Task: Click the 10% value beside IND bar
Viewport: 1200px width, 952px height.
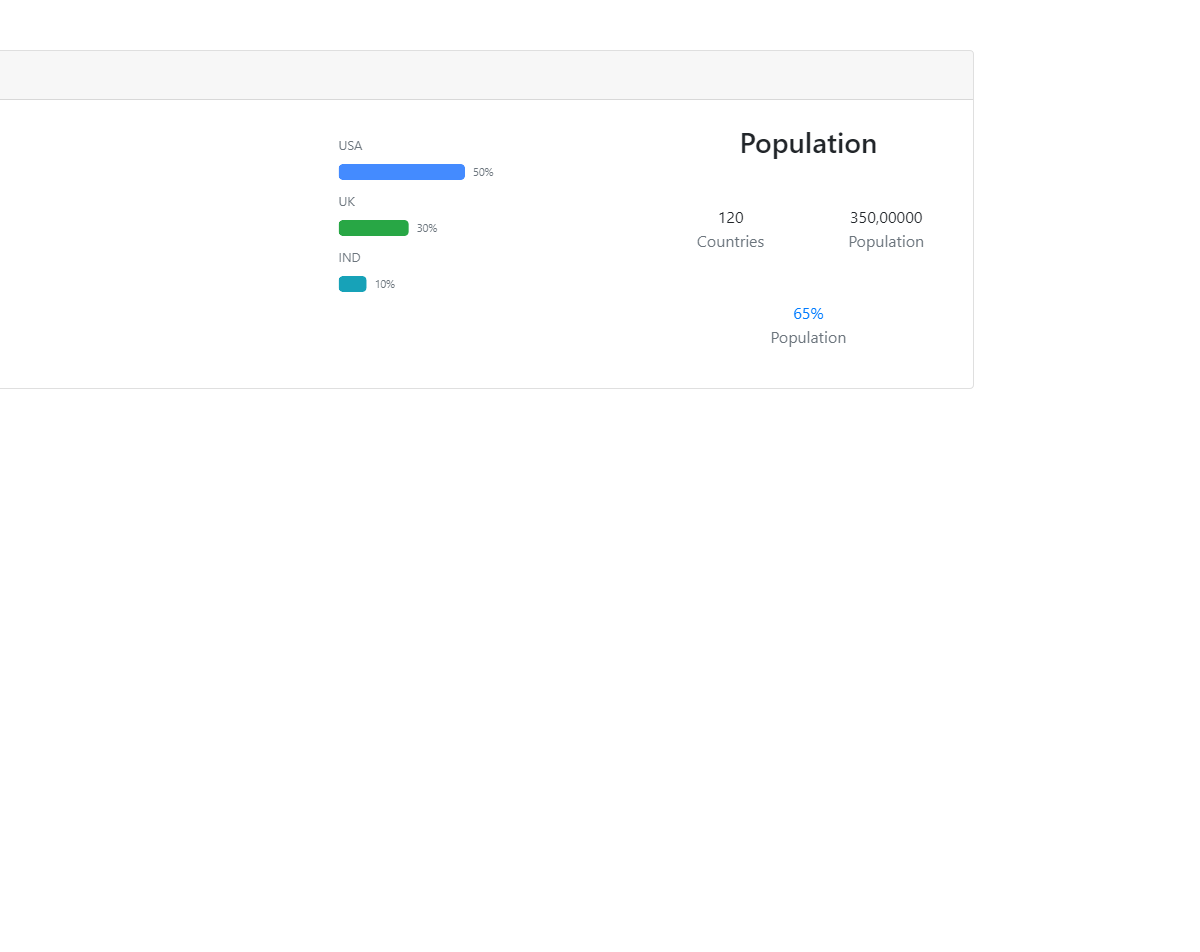Action: click(x=385, y=284)
